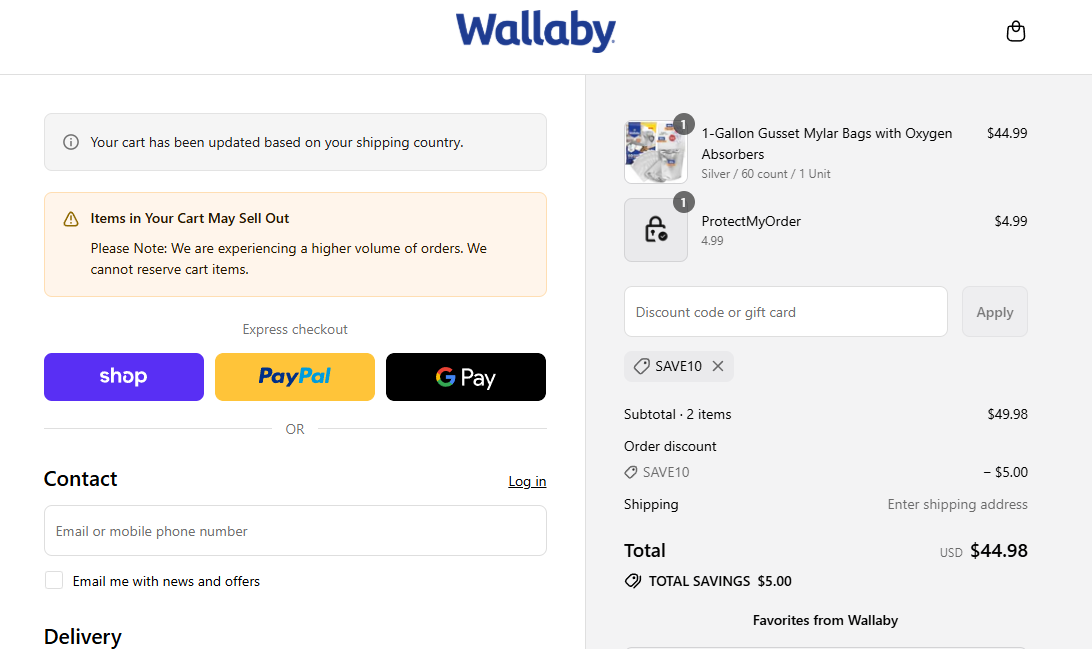The image size is (1092, 649).
Task: View the 'Favorites from Wallaby' section
Action: [x=825, y=620]
